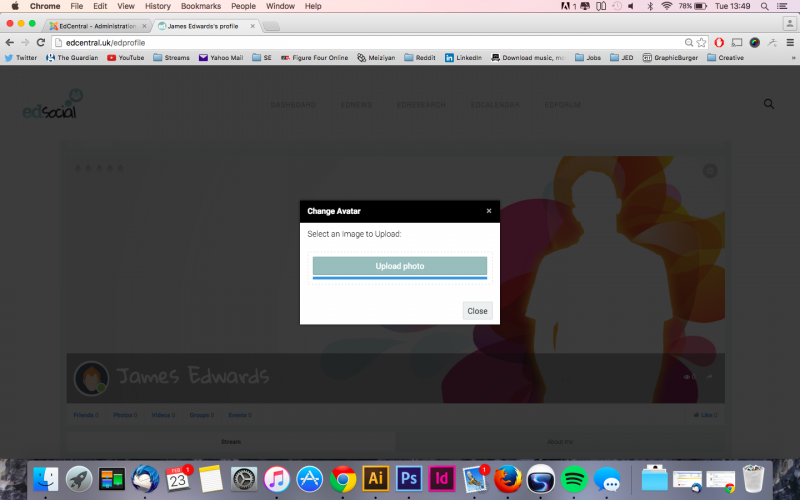Open the Chrome hamburger menu
Screen dimensions: 800x500
789,43
